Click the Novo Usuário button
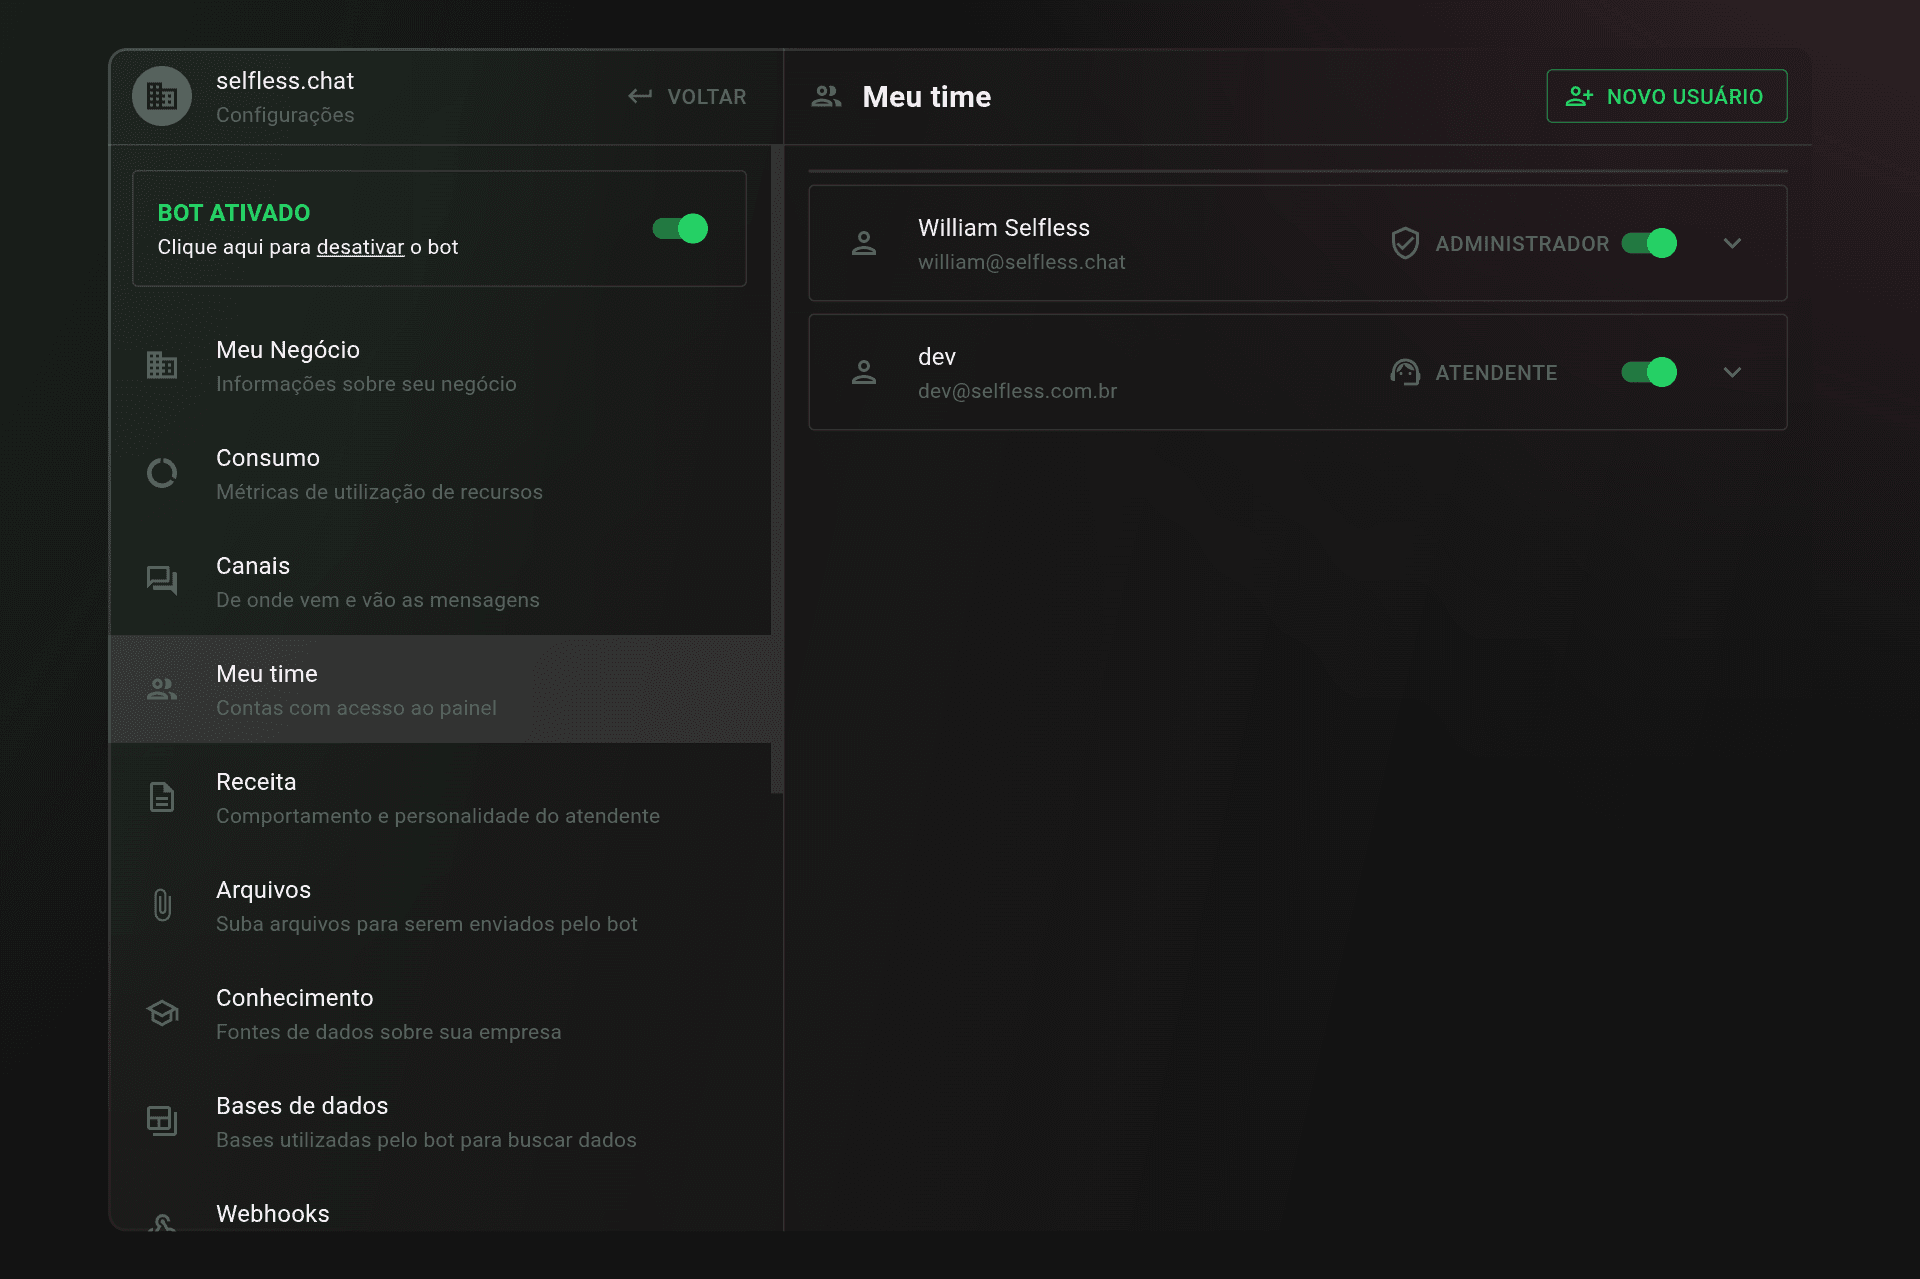The image size is (1920, 1279). (x=1667, y=96)
